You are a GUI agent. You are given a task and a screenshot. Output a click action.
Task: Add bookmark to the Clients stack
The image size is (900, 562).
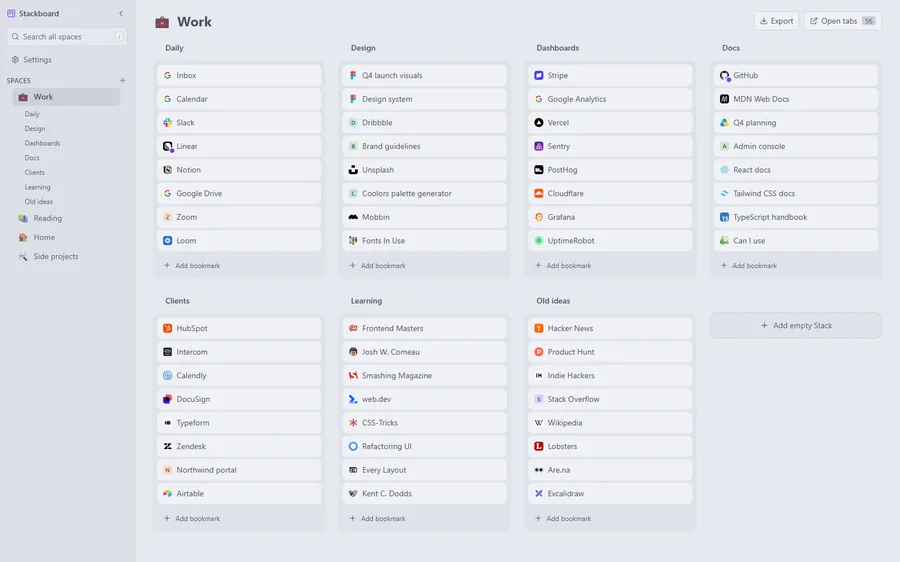tap(192, 518)
